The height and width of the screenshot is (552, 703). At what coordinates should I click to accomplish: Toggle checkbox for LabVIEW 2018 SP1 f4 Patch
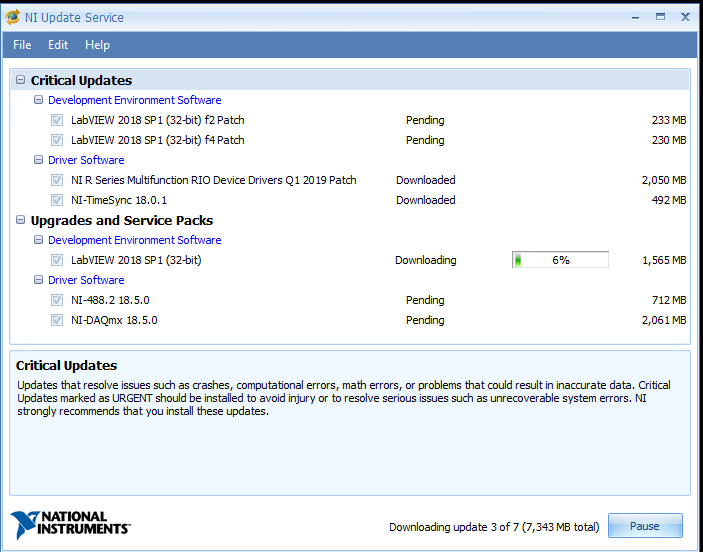[x=57, y=140]
